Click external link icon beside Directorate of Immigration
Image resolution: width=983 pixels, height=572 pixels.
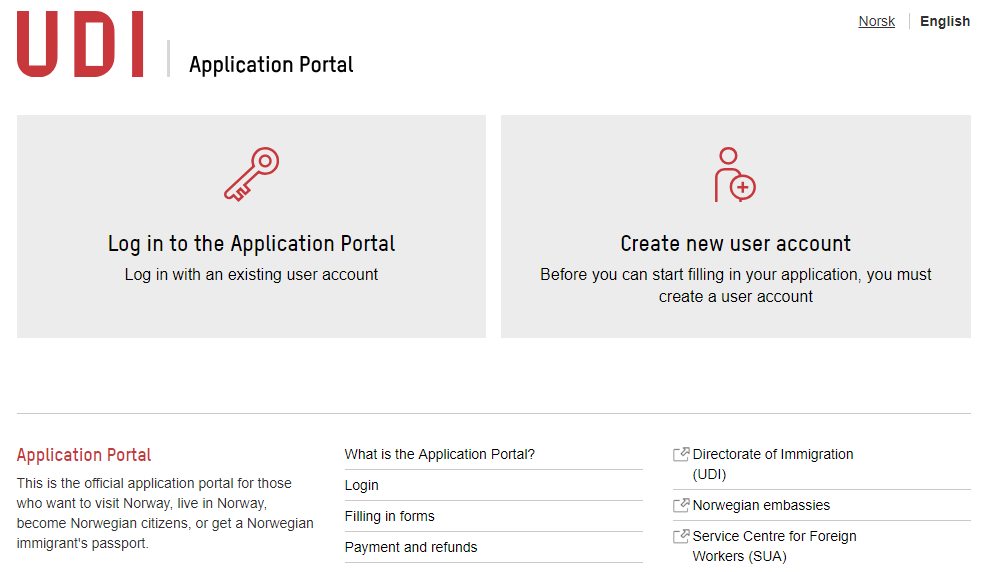tap(681, 454)
